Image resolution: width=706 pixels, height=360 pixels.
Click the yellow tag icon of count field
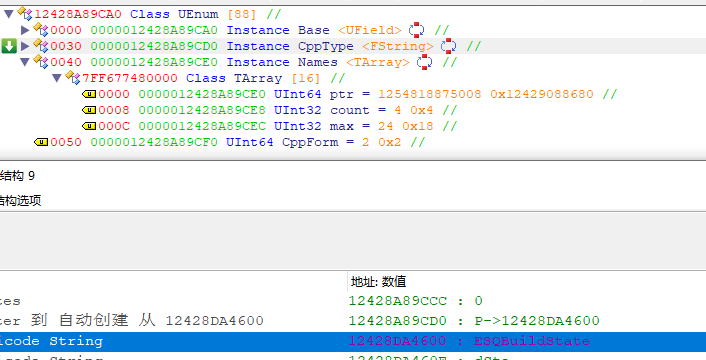[89, 110]
